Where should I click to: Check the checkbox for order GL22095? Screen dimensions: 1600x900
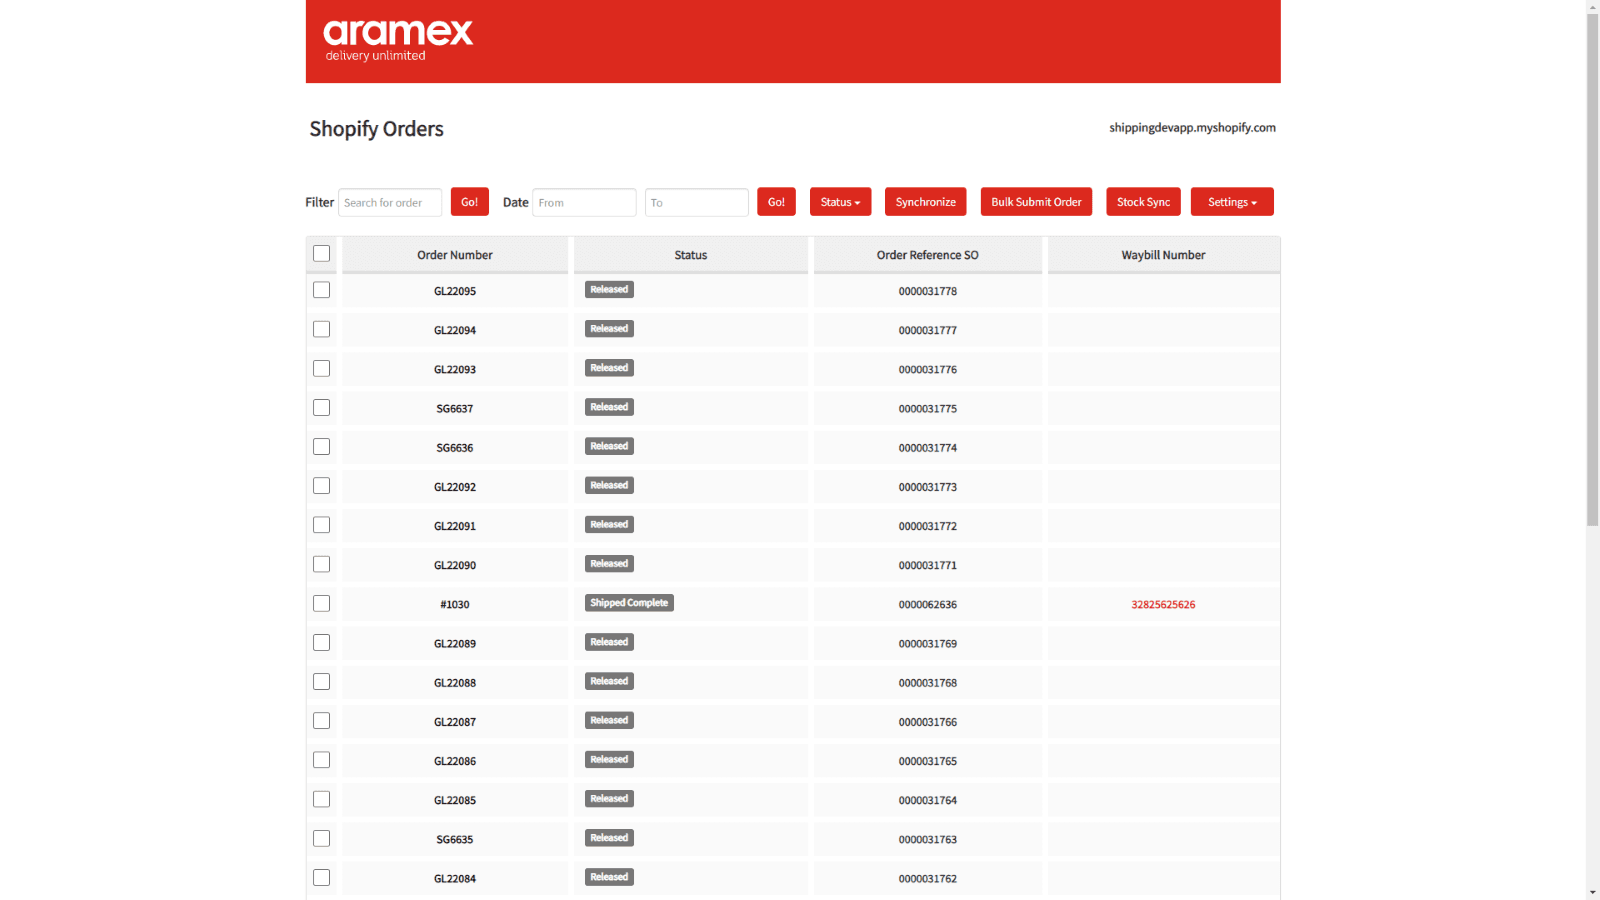tap(321, 290)
